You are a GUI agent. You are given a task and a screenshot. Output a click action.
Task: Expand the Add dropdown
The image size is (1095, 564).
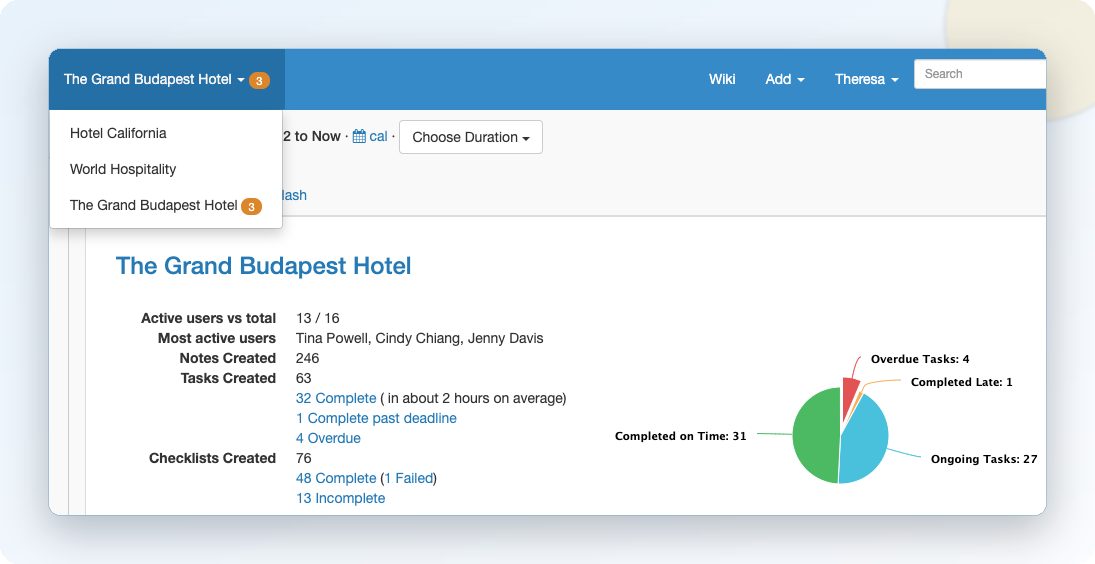coord(784,80)
